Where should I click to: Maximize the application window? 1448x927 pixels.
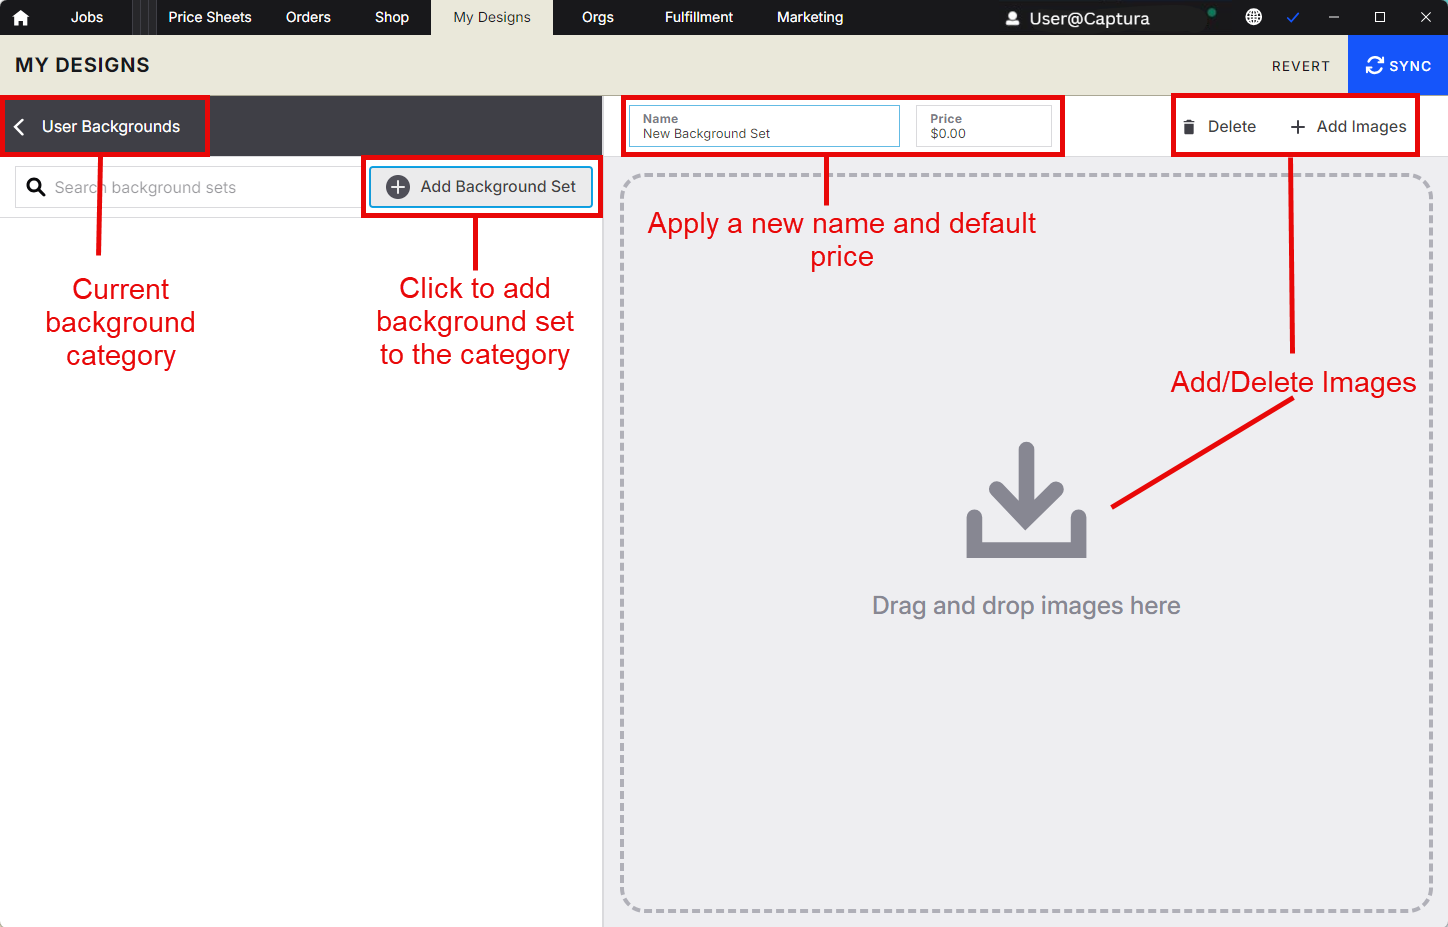click(1380, 17)
